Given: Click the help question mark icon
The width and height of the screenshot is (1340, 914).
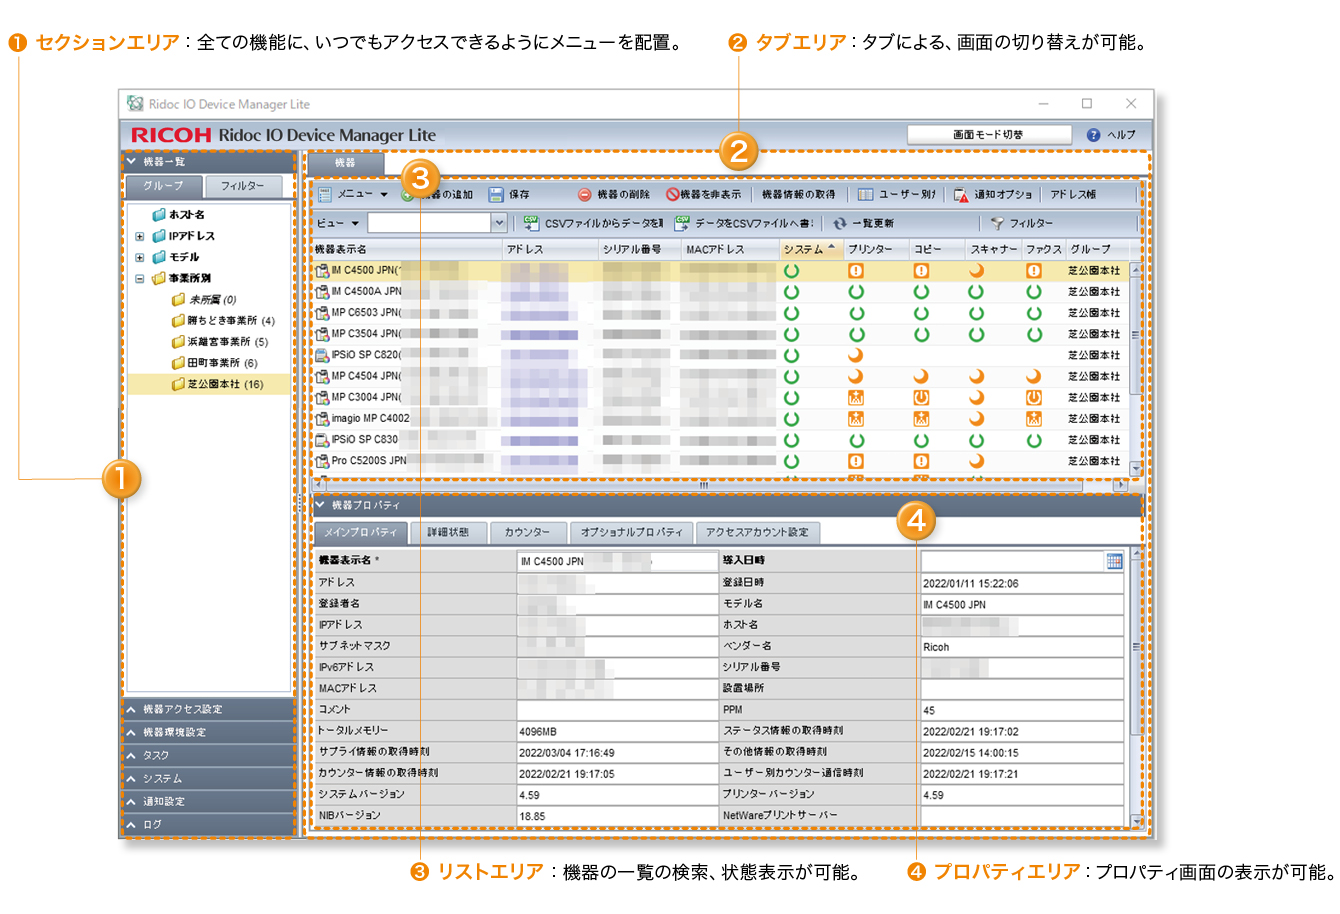Looking at the screenshot, I should coord(1093,134).
